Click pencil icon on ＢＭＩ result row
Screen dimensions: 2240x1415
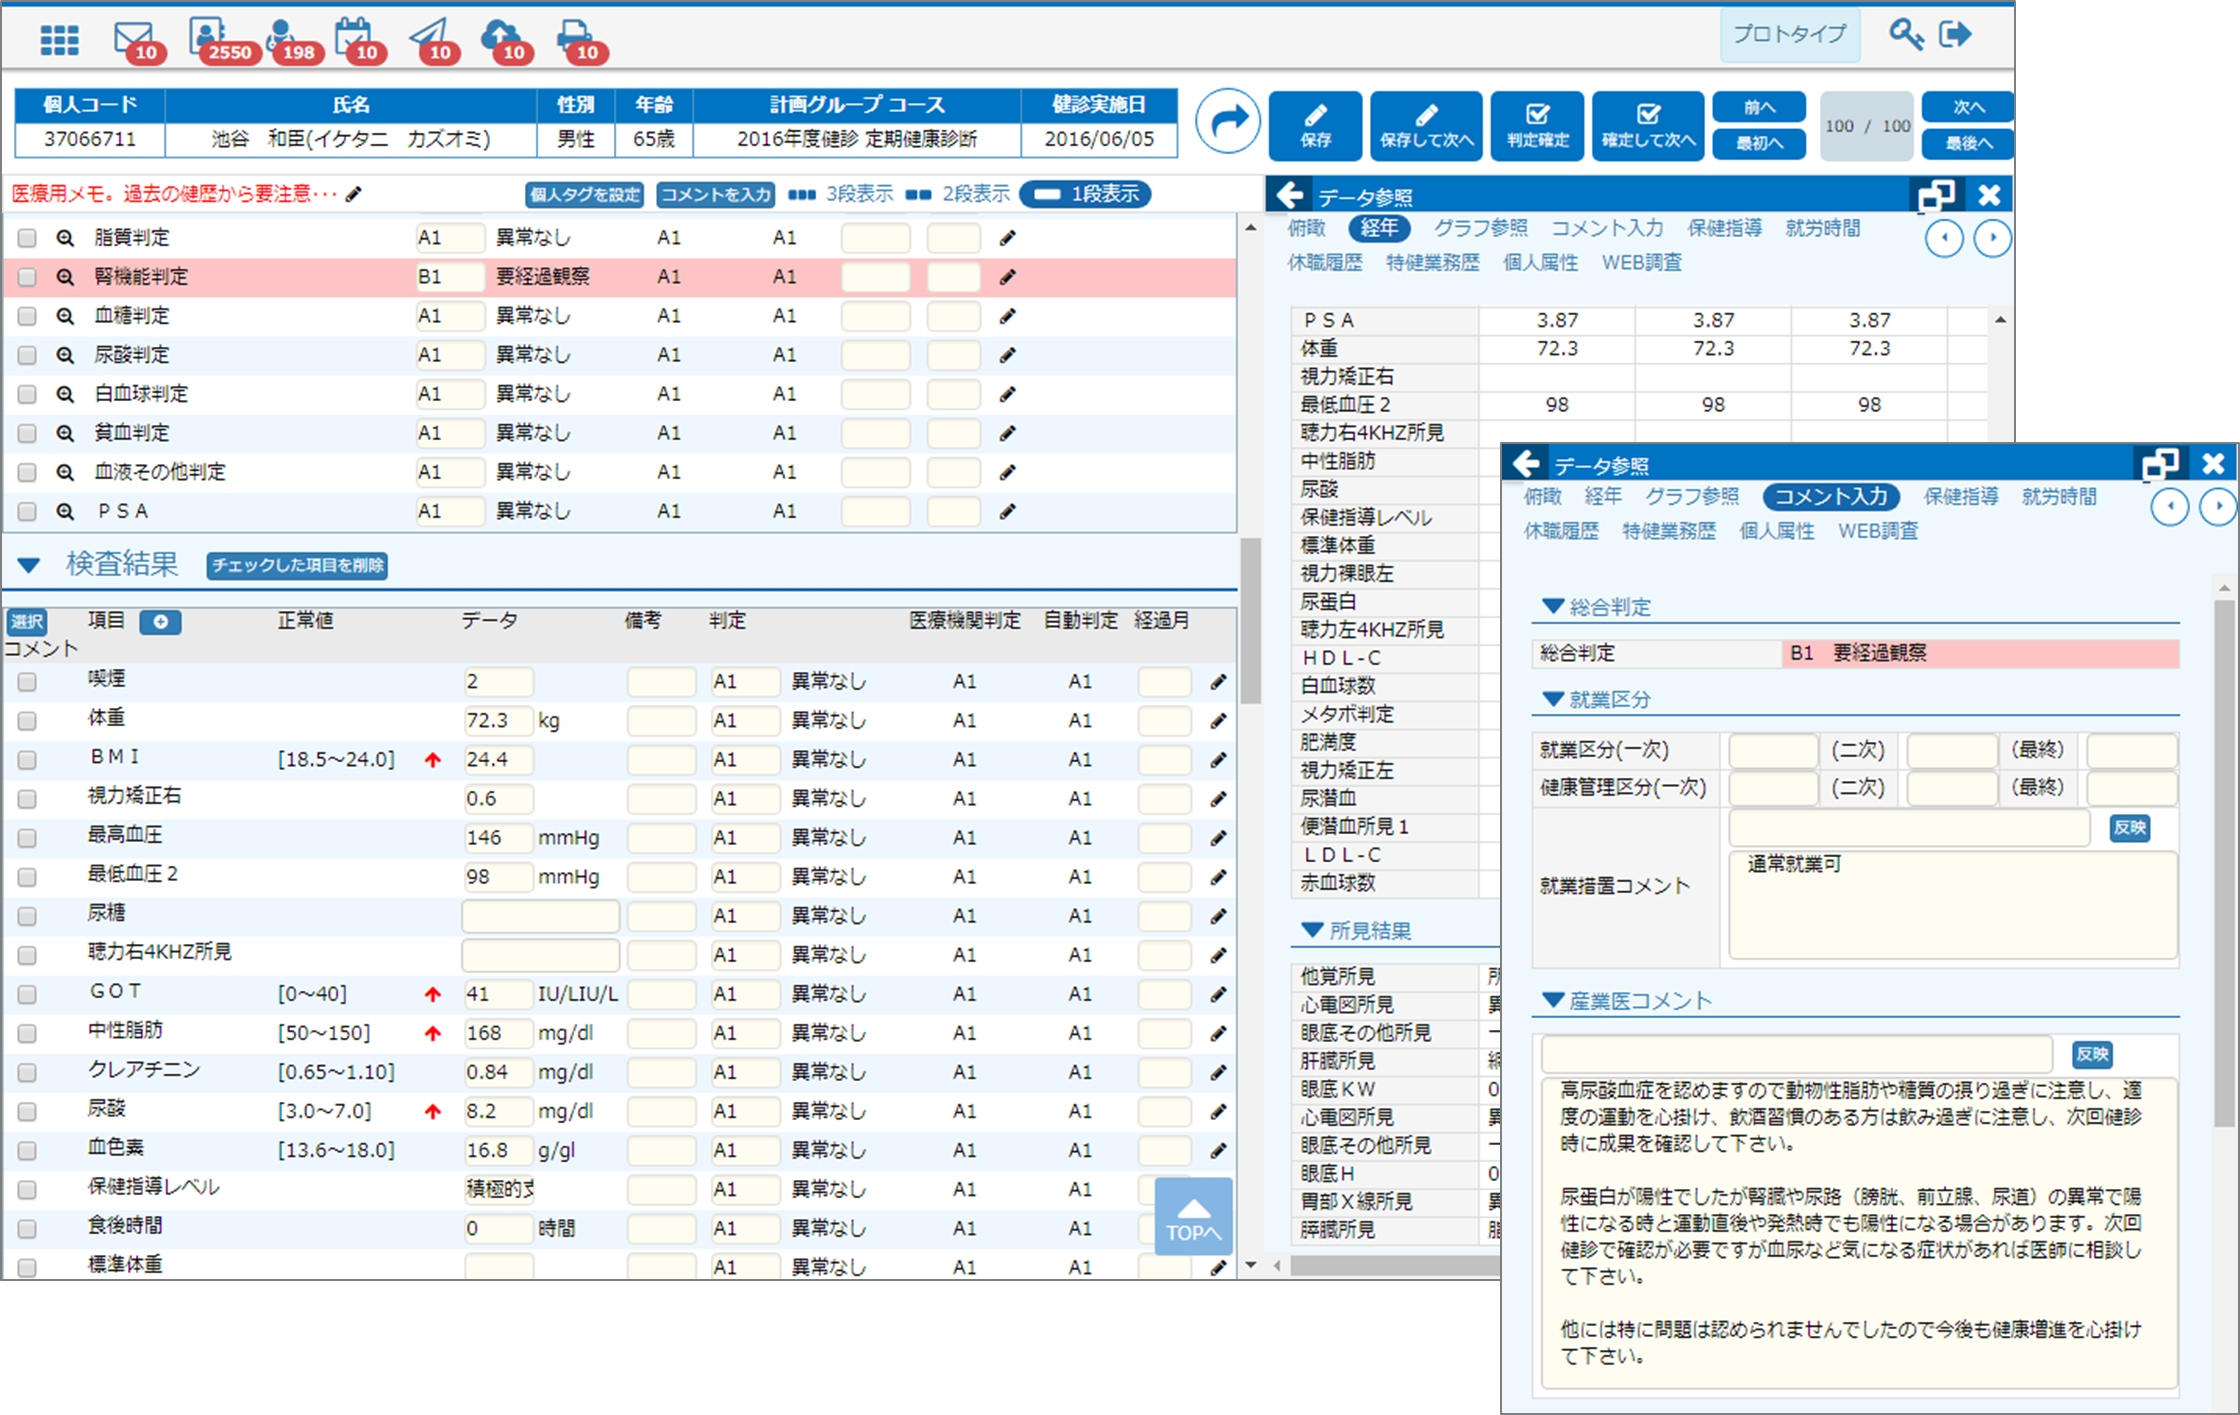[x=1218, y=760]
